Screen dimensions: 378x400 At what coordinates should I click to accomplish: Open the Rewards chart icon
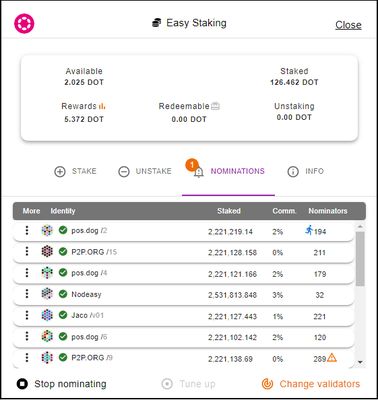102,106
